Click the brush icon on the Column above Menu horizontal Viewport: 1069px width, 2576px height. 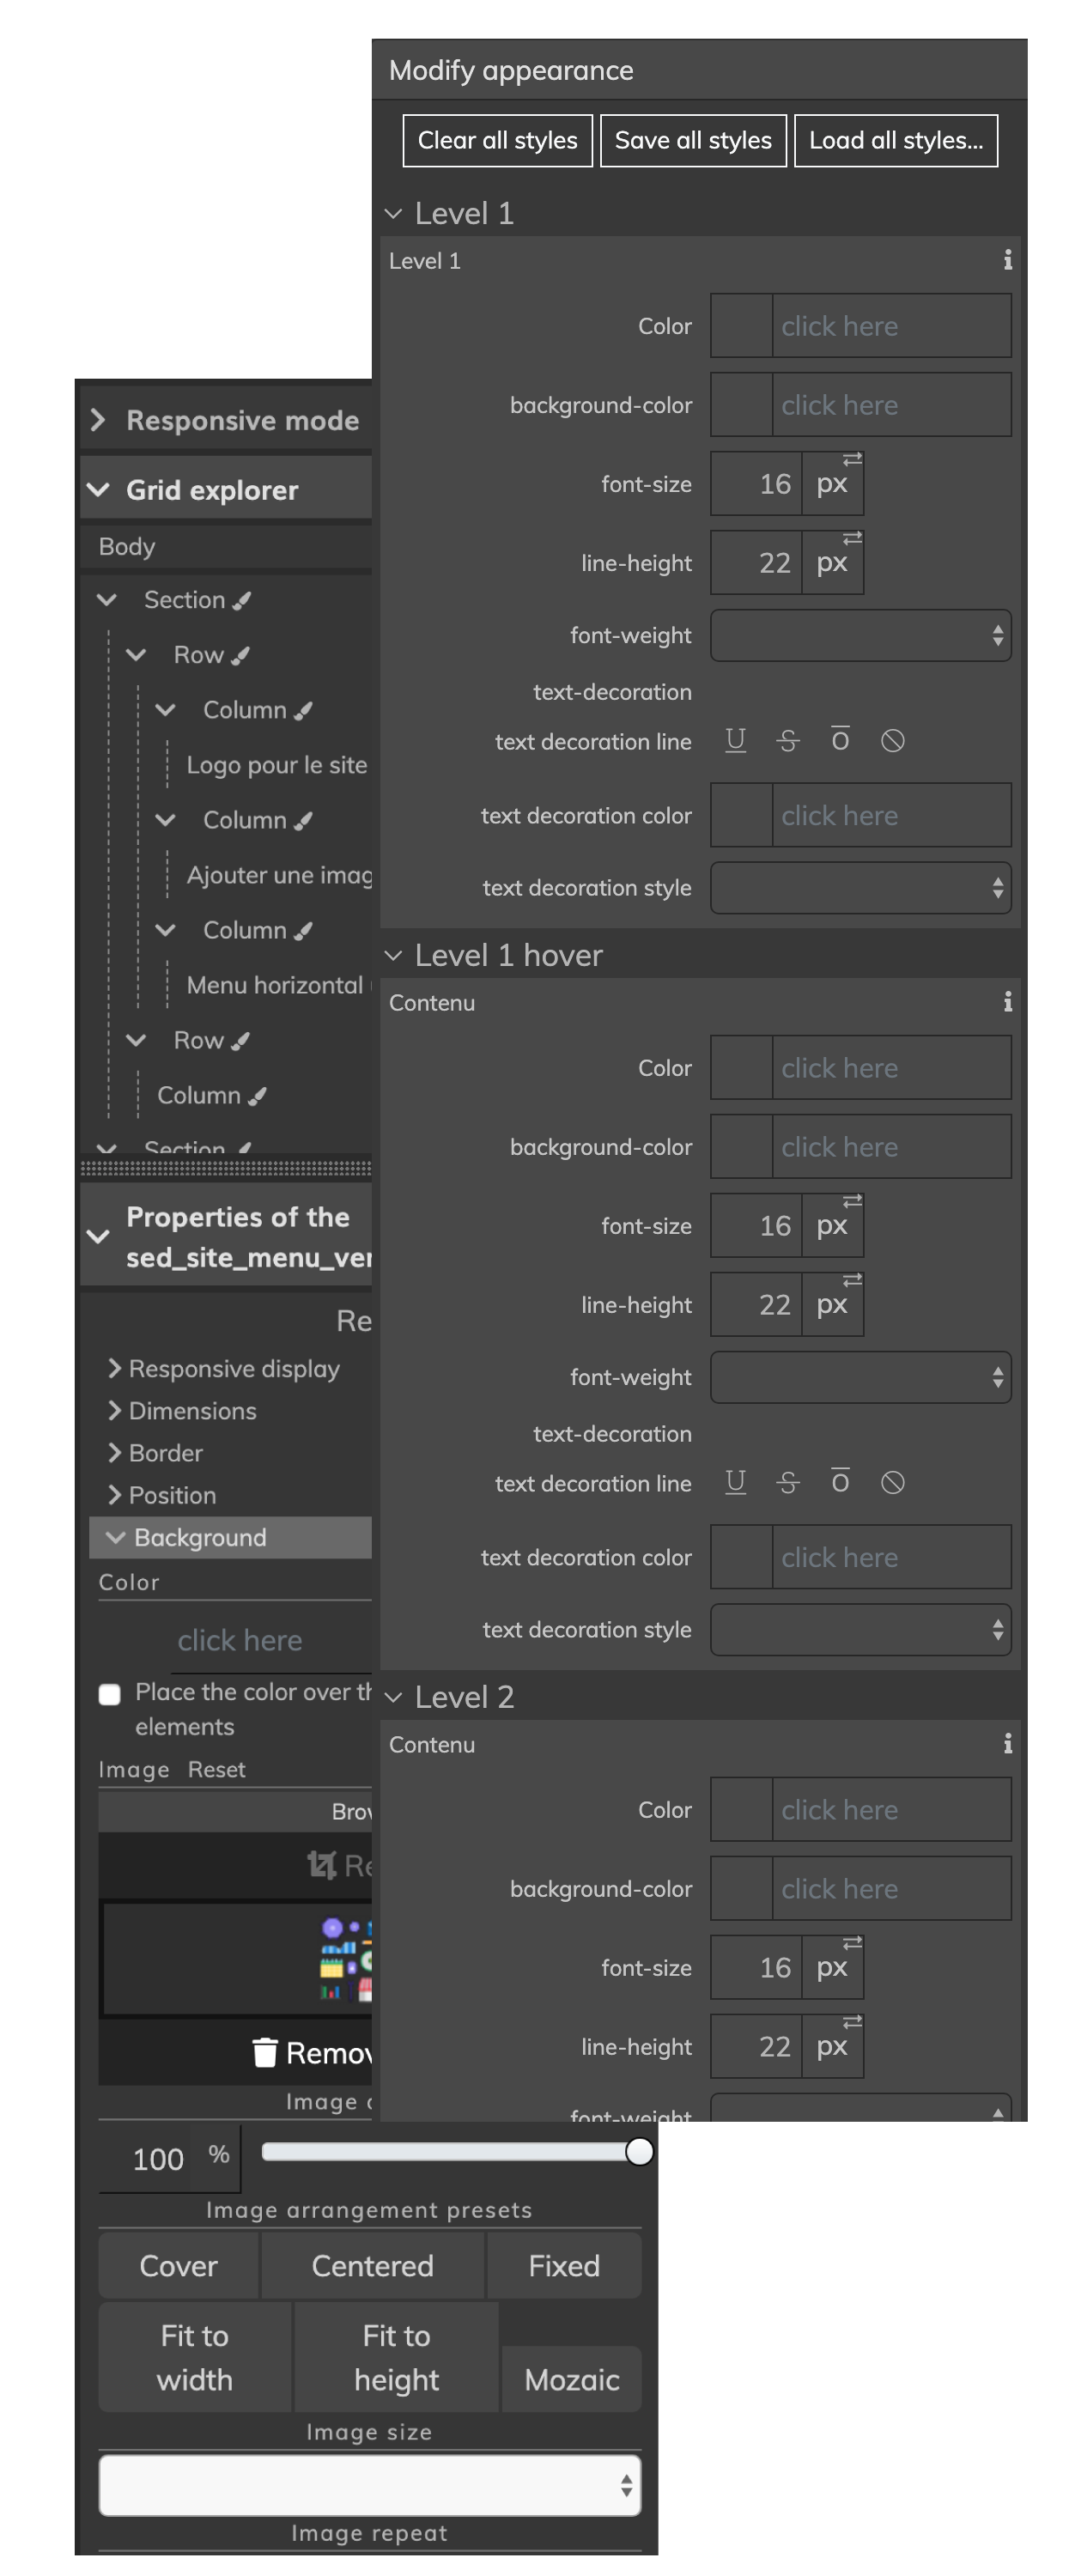(303, 930)
